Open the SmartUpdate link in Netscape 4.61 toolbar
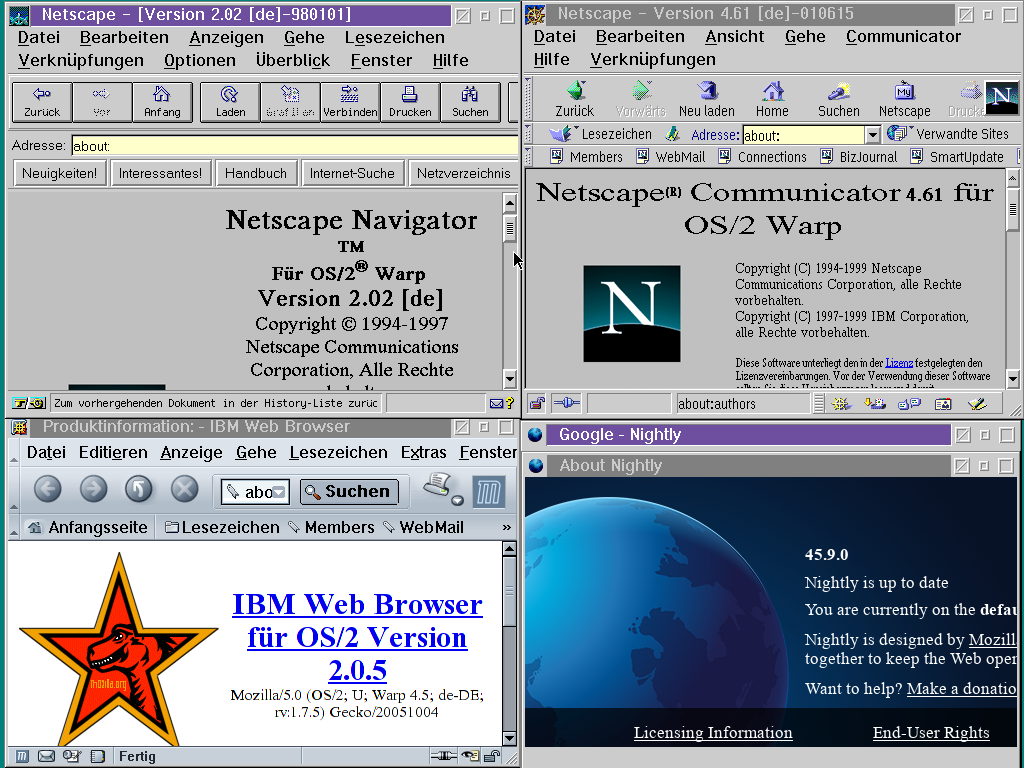The height and width of the screenshot is (768, 1024). coord(957,157)
